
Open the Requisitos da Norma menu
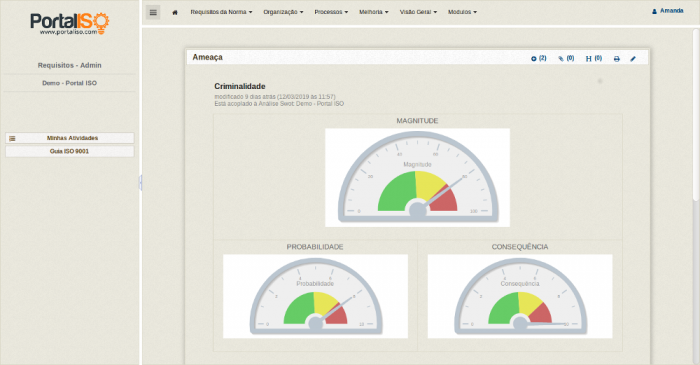coord(221,12)
